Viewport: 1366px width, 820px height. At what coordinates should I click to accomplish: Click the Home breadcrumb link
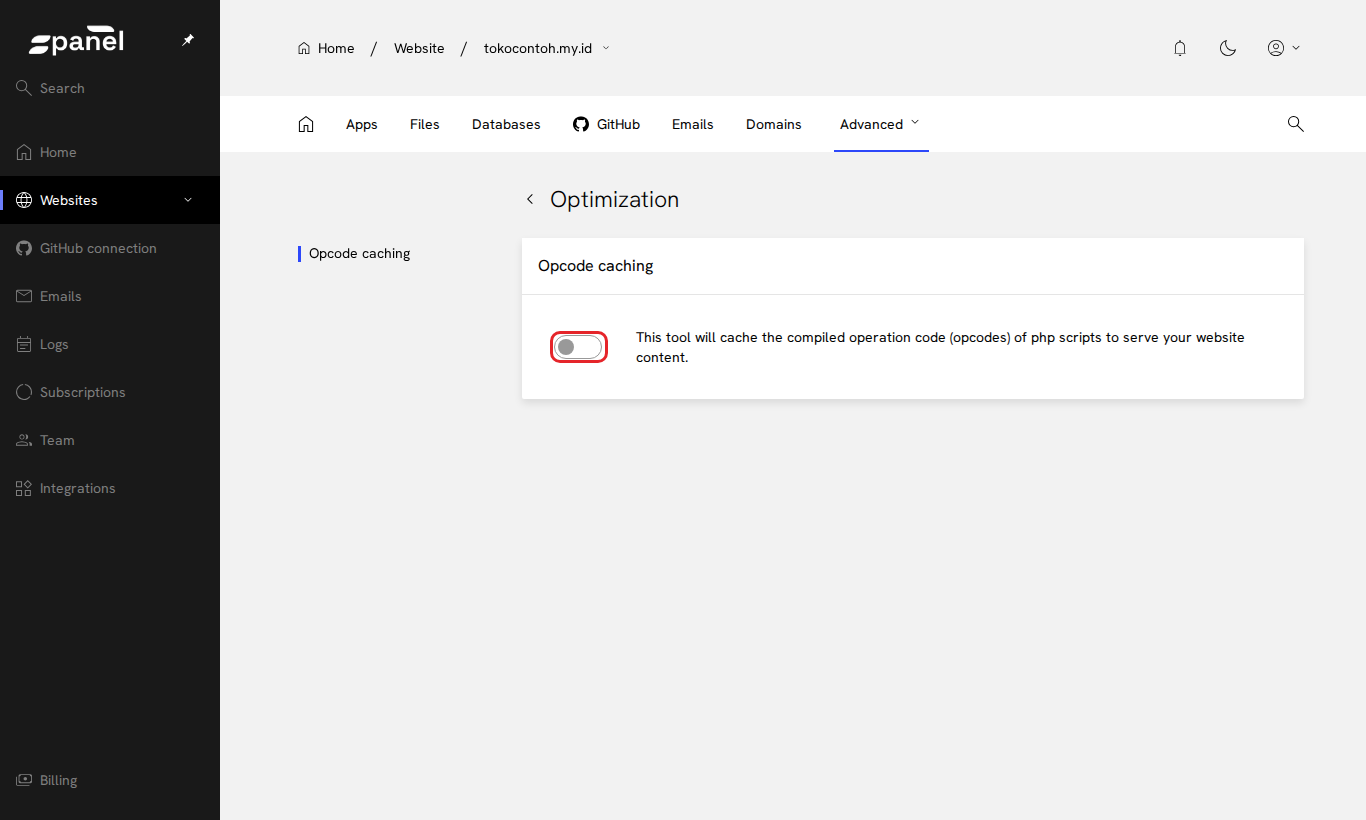point(326,48)
